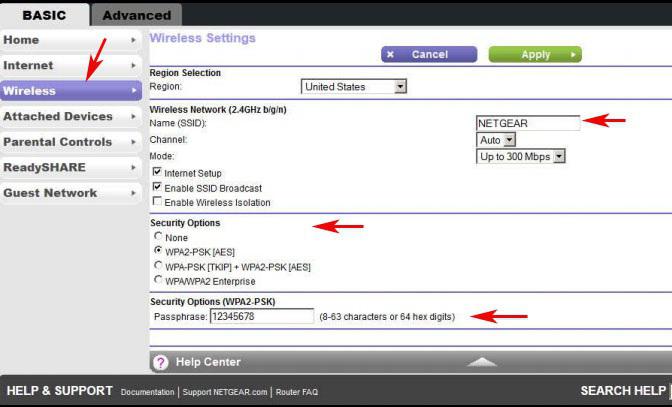672x407 pixels.
Task: Click the Passphrase input field
Action: pyautogui.click(x=262, y=317)
